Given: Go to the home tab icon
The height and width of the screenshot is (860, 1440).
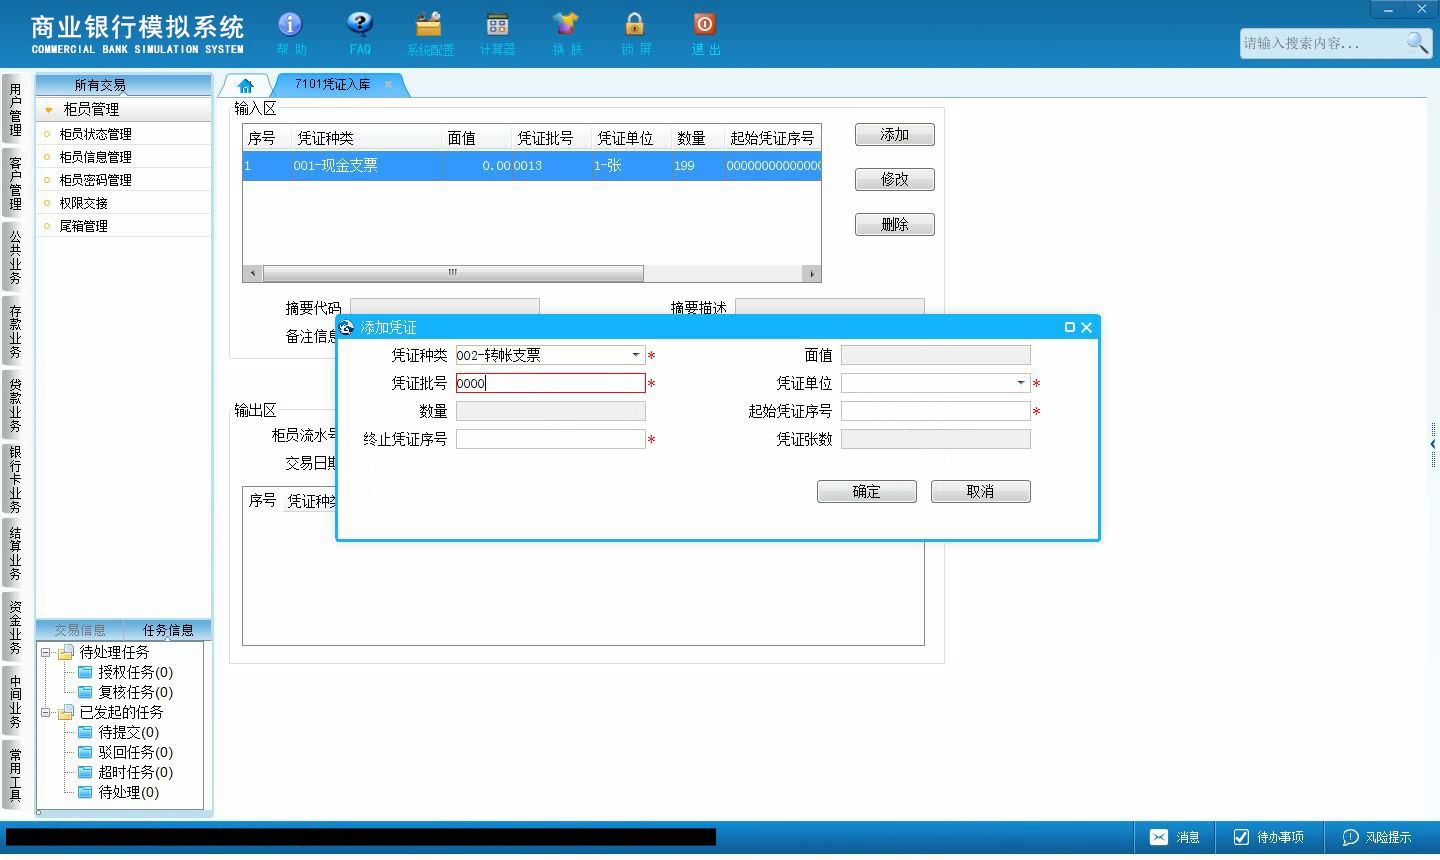Looking at the screenshot, I should point(246,86).
